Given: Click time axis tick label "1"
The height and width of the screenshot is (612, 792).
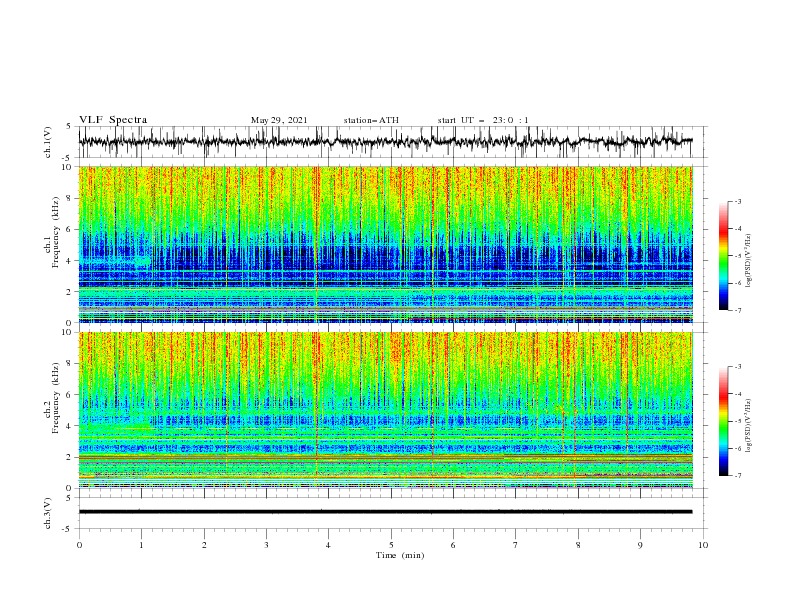Looking at the screenshot, I should tap(141, 545).
